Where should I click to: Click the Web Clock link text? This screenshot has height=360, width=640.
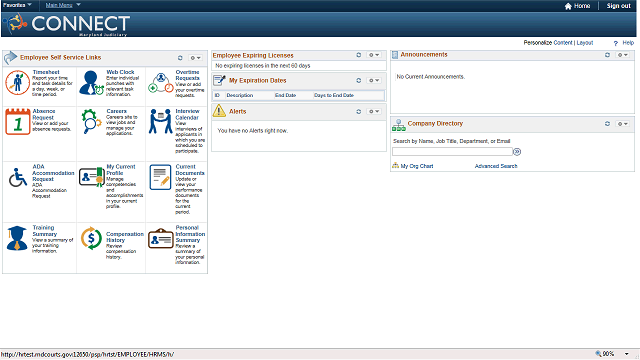point(120,72)
